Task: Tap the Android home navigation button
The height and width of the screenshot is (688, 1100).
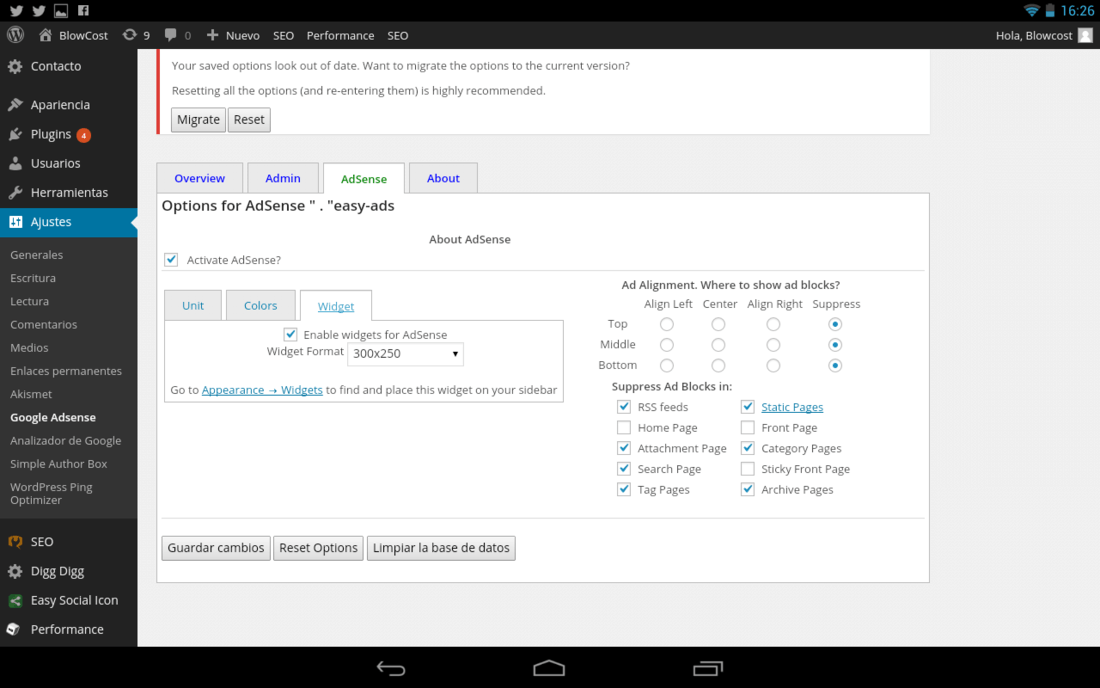Action: 549,668
